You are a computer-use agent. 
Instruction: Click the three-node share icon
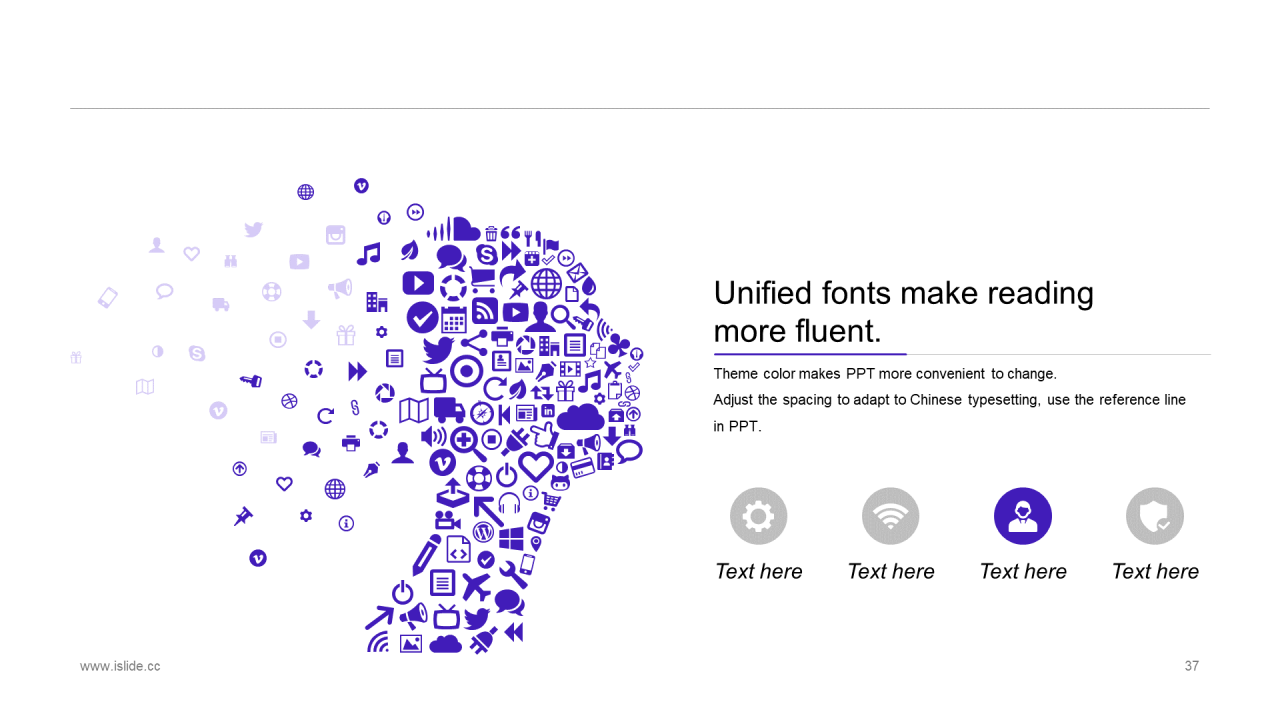(474, 343)
